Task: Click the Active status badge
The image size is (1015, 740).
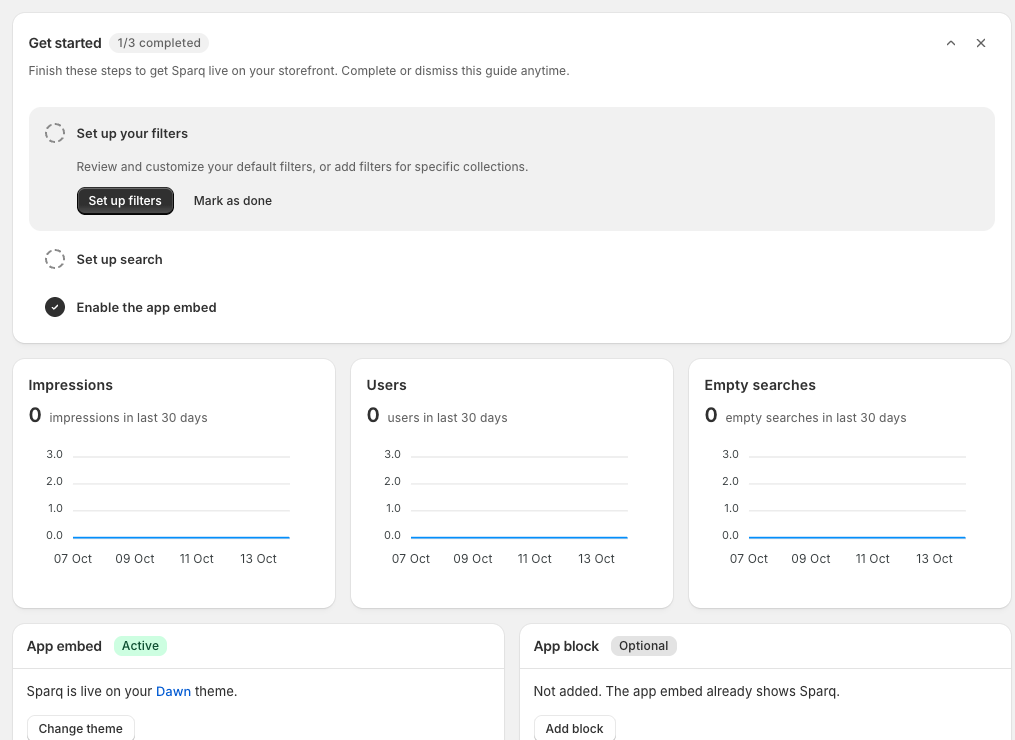Action: [140, 645]
